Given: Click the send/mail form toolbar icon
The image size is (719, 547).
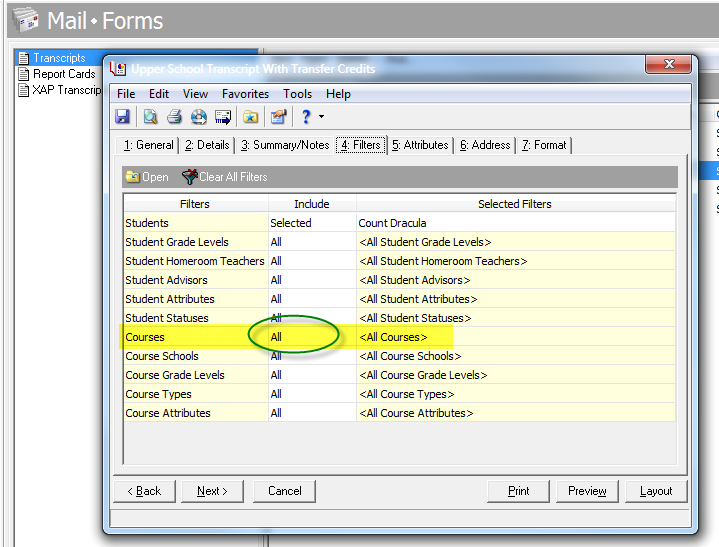Looking at the screenshot, I should point(223,116).
